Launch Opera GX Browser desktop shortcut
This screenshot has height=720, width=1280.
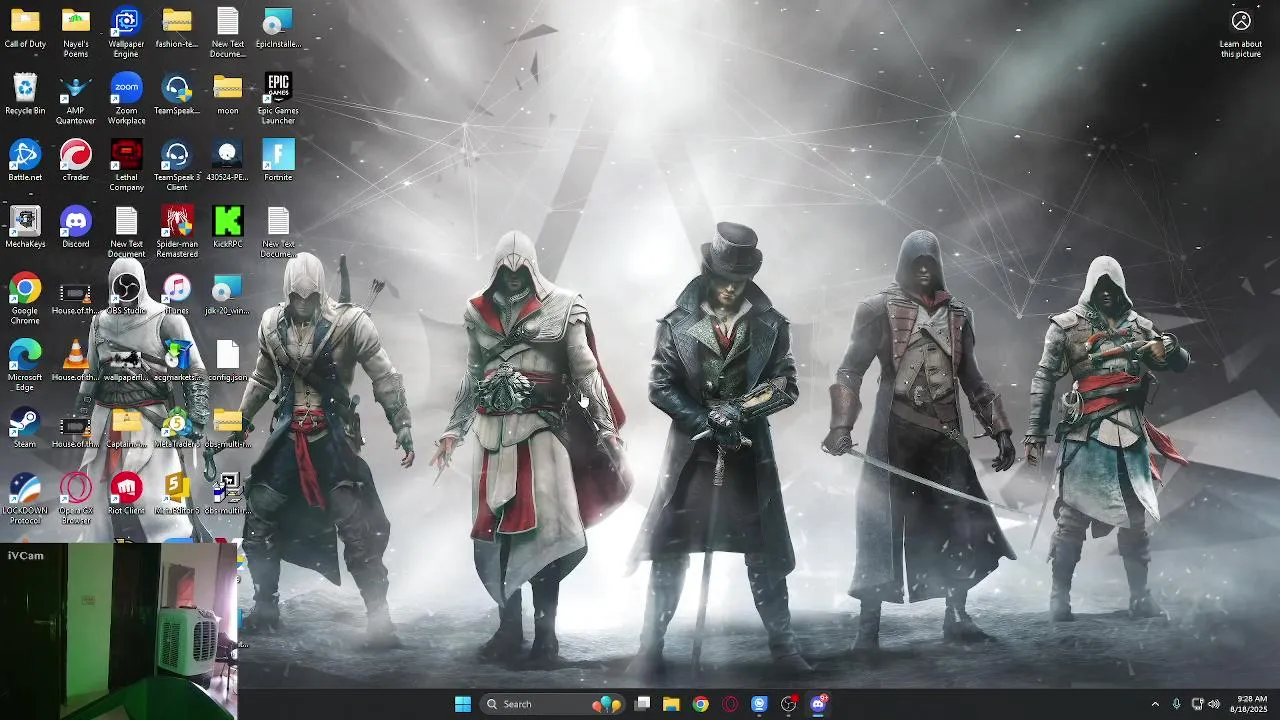[x=75, y=499]
